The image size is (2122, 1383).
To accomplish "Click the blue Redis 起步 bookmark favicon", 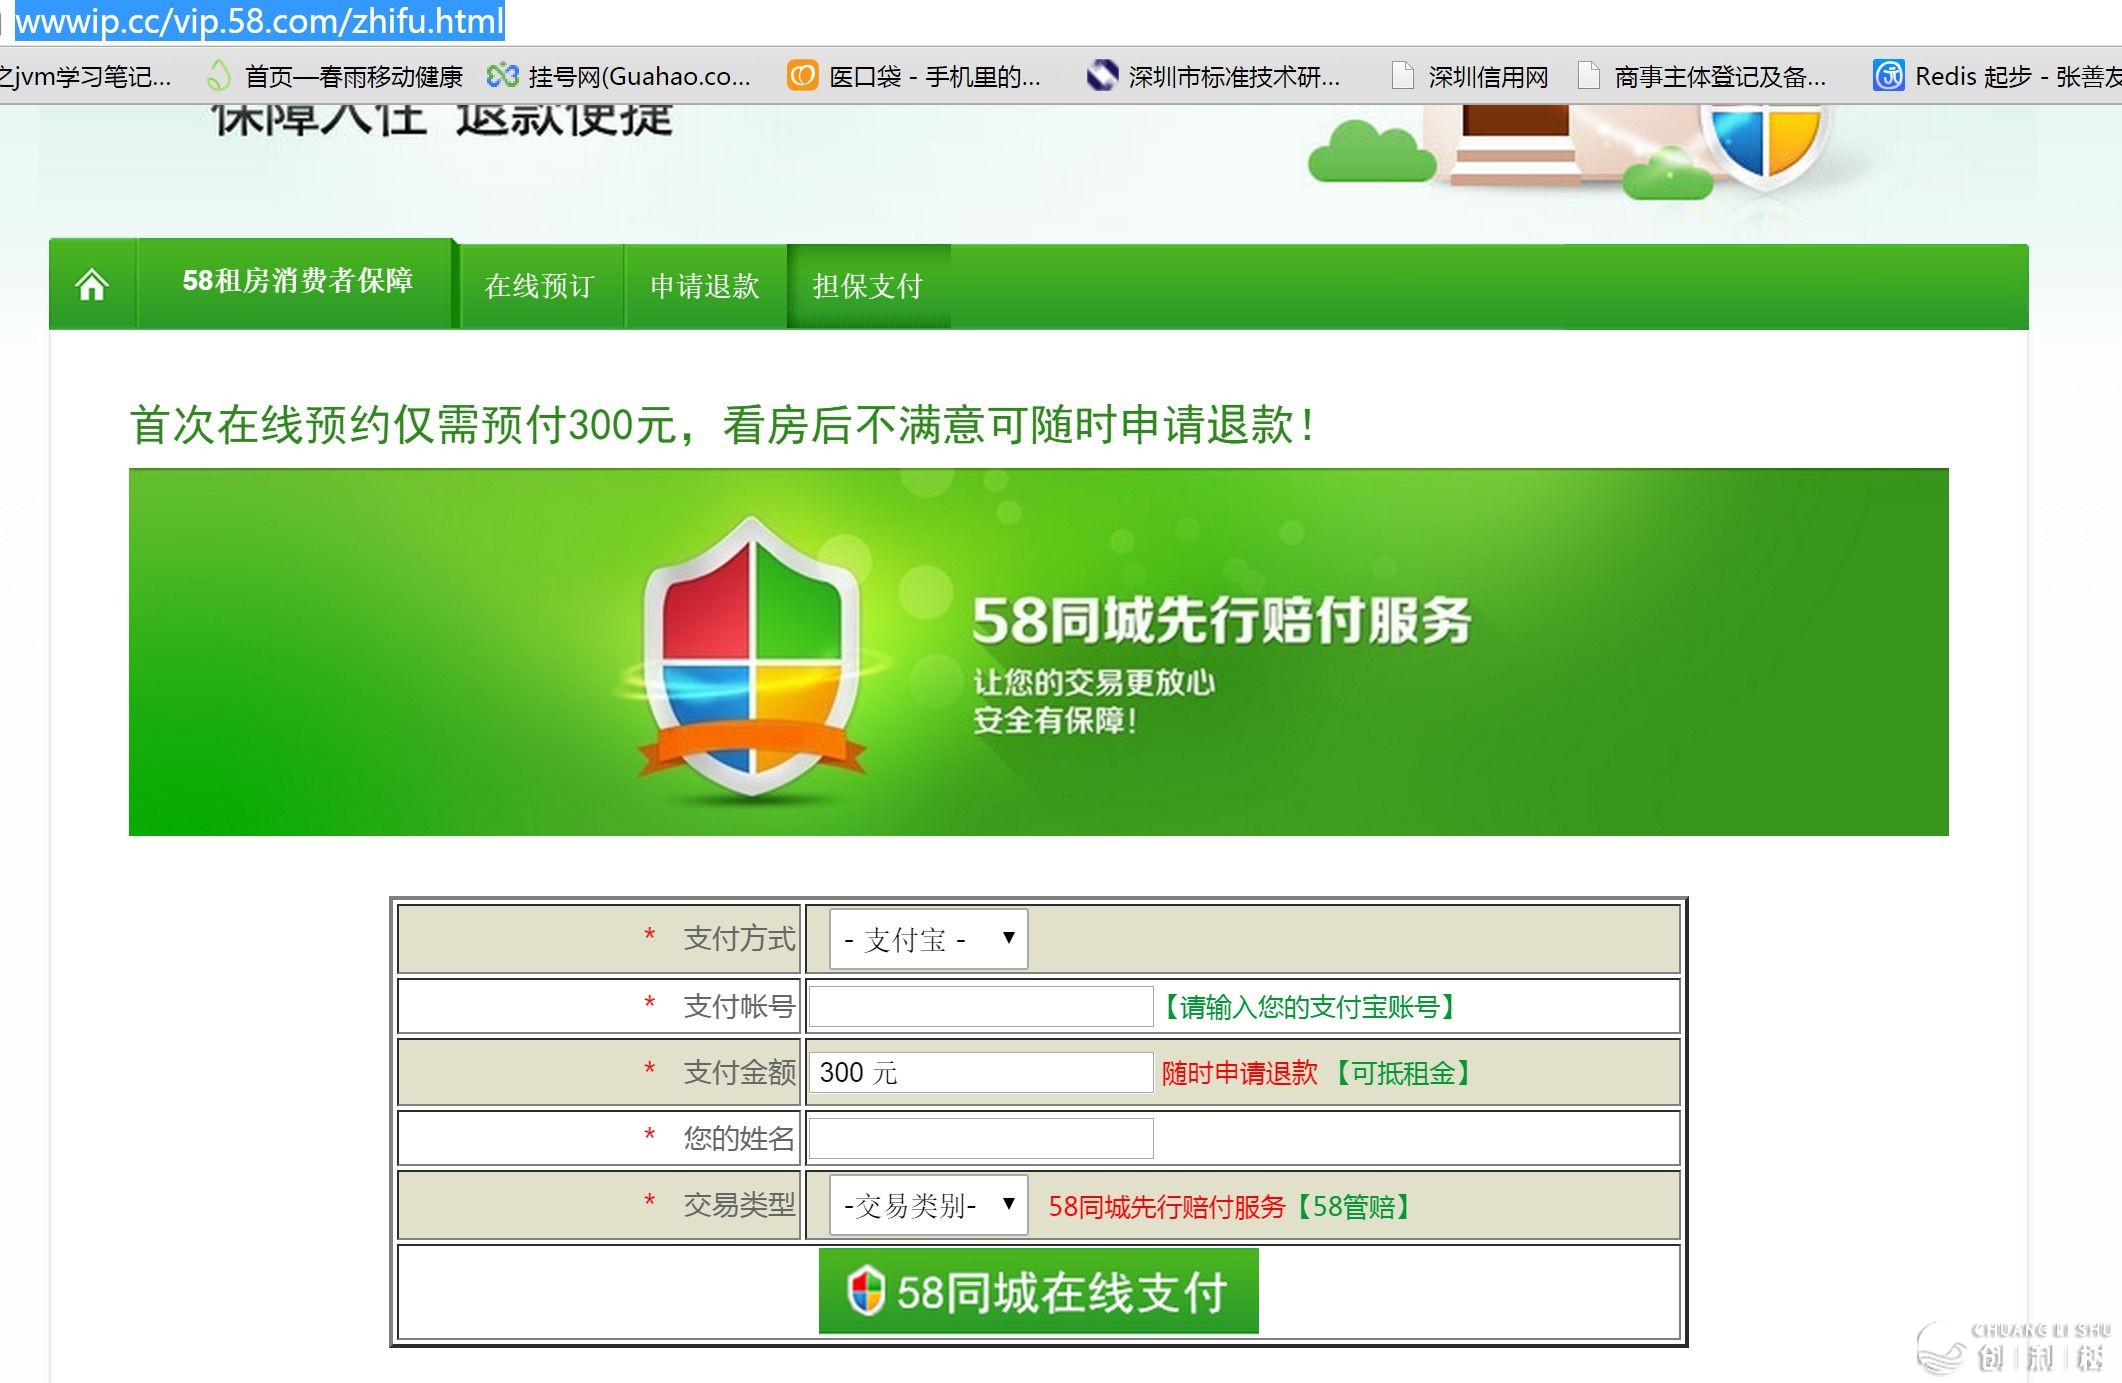I will tap(1888, 76).
